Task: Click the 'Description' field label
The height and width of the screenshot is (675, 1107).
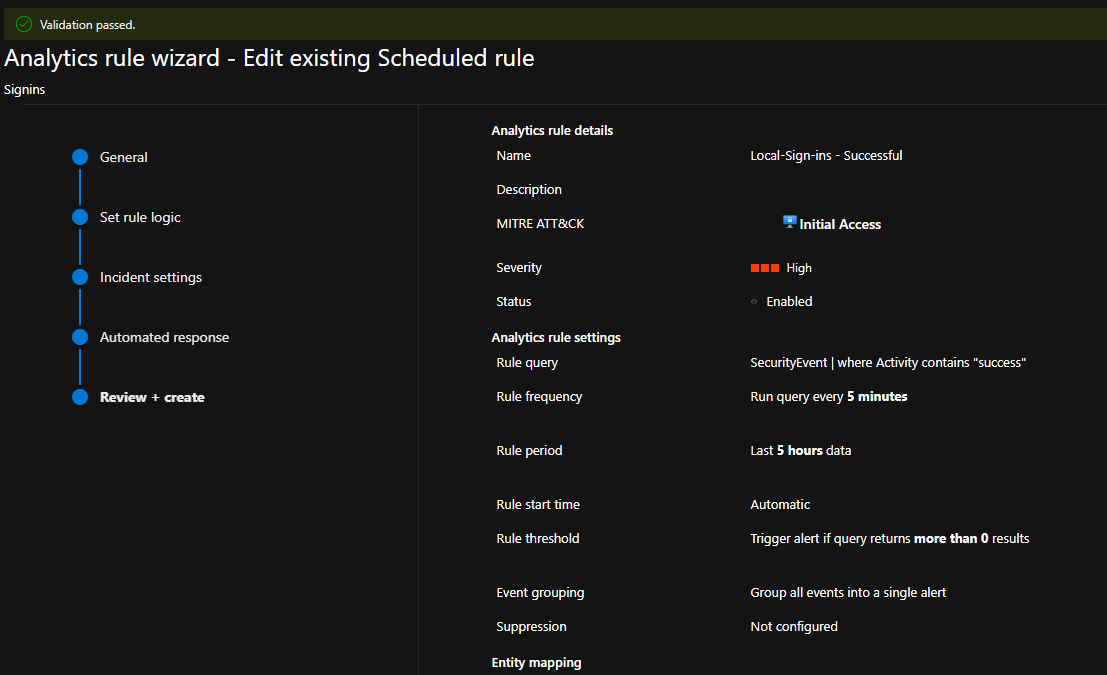Action: pyautogui.click(x=529, y=189)
